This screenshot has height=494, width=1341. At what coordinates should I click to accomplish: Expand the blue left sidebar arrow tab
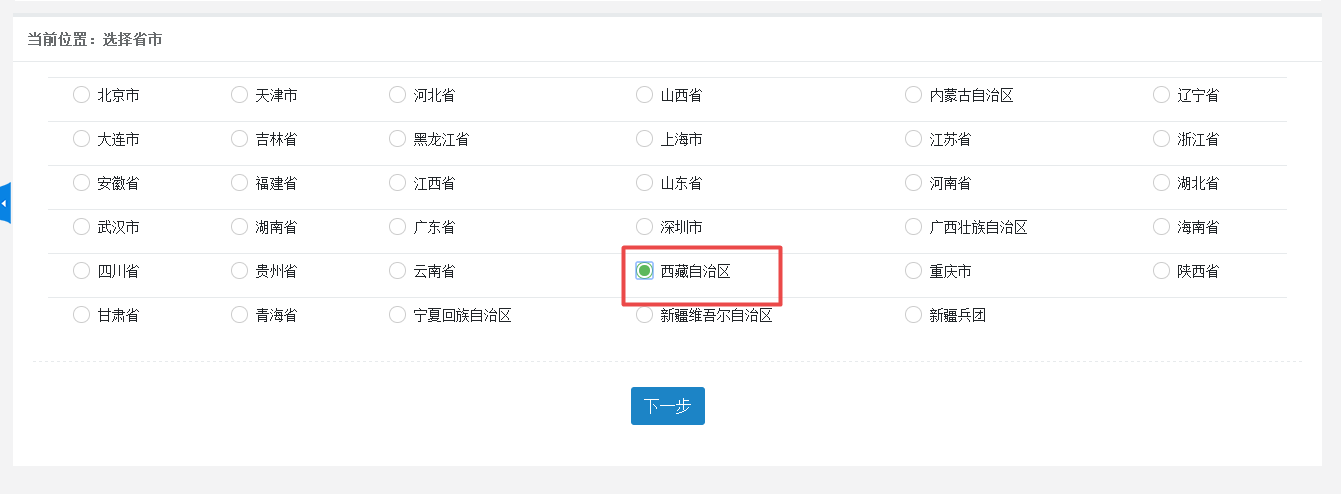[5, 203]
